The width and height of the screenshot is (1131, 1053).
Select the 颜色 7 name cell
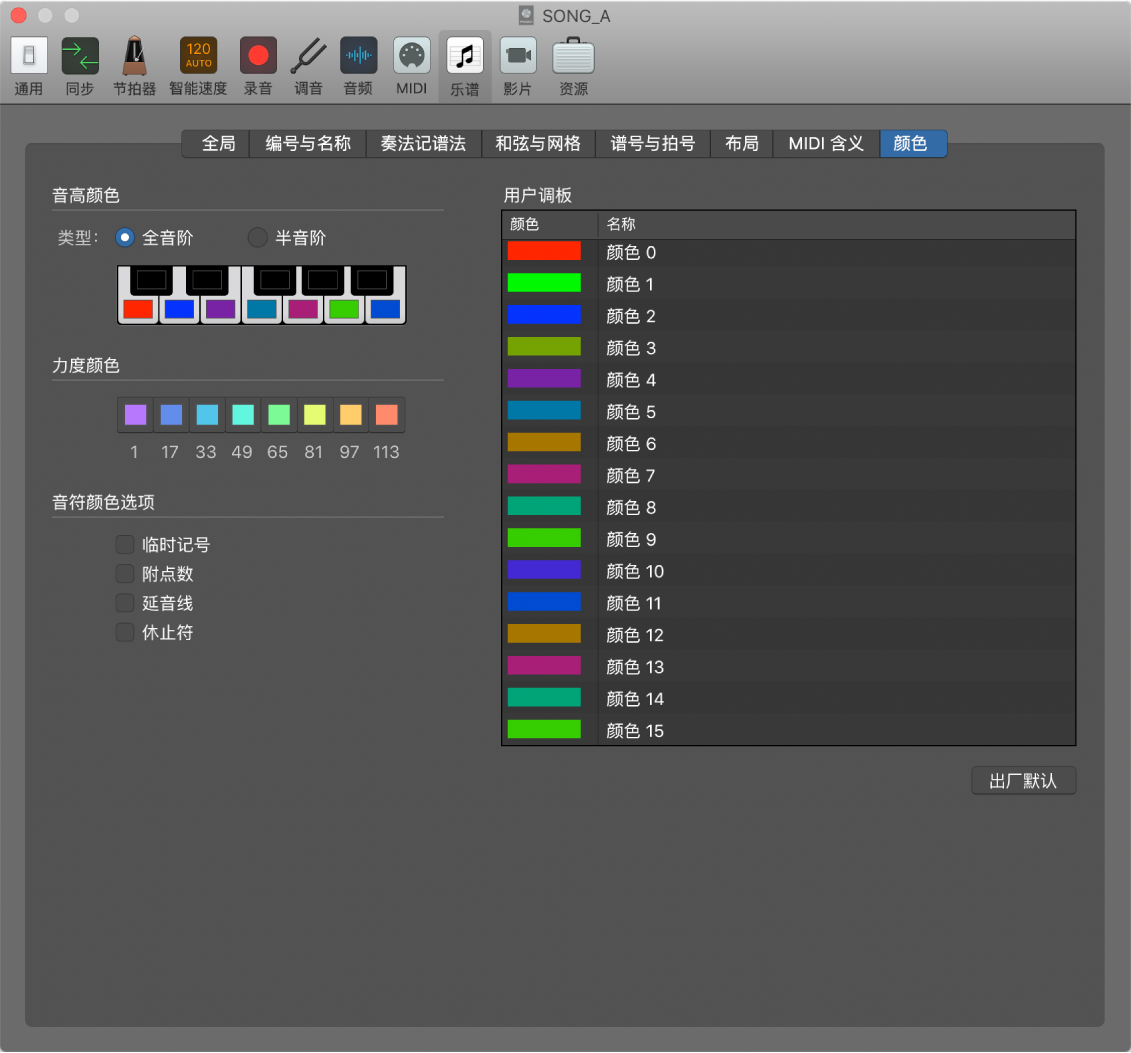[x=837, y=475]
